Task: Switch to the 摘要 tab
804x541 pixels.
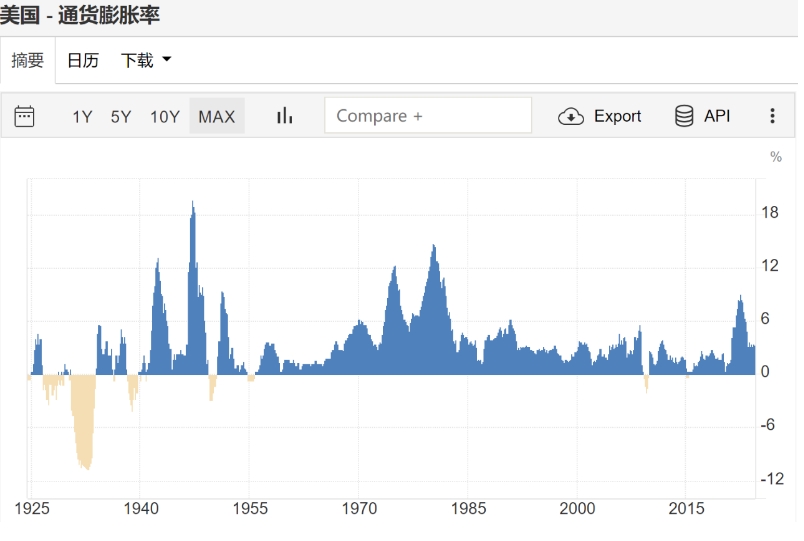Action: coord(28,61)
